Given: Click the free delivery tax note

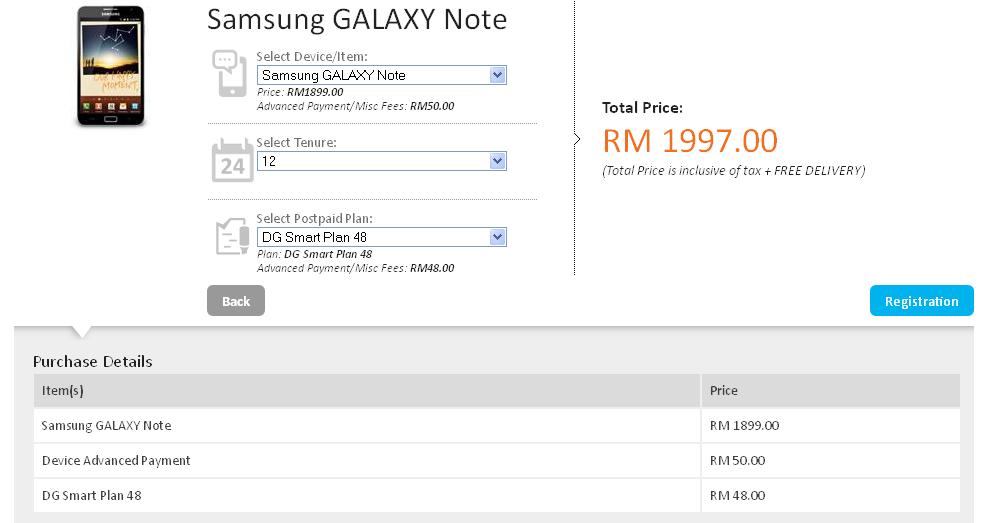Looking at the screenshot, I should pyautogui.click(x=733, y=170).
